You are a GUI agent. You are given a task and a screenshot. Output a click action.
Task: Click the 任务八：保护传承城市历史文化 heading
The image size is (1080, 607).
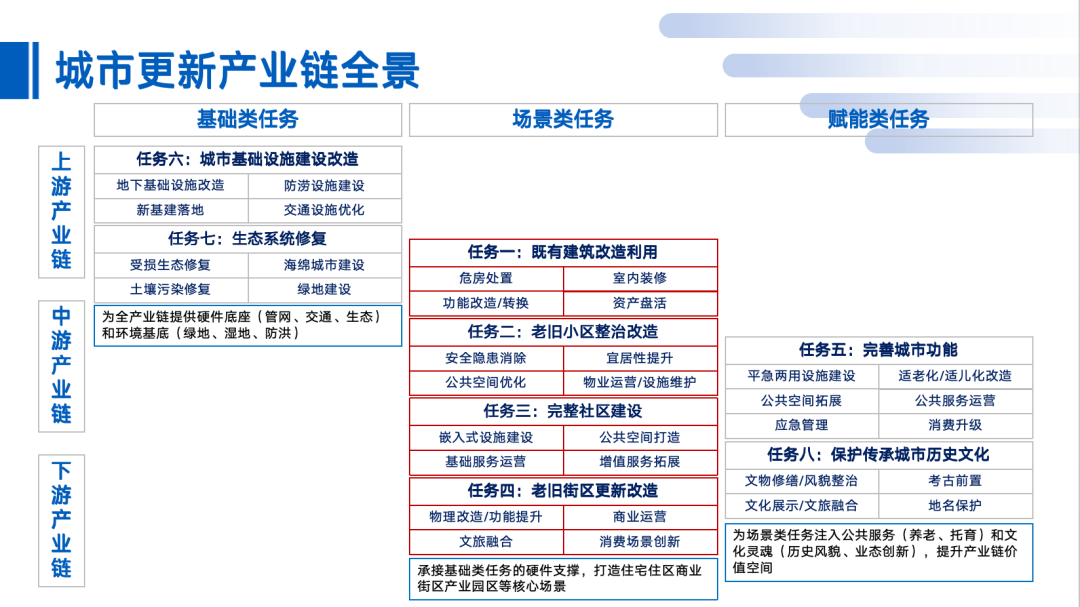(x=878, y=454)
